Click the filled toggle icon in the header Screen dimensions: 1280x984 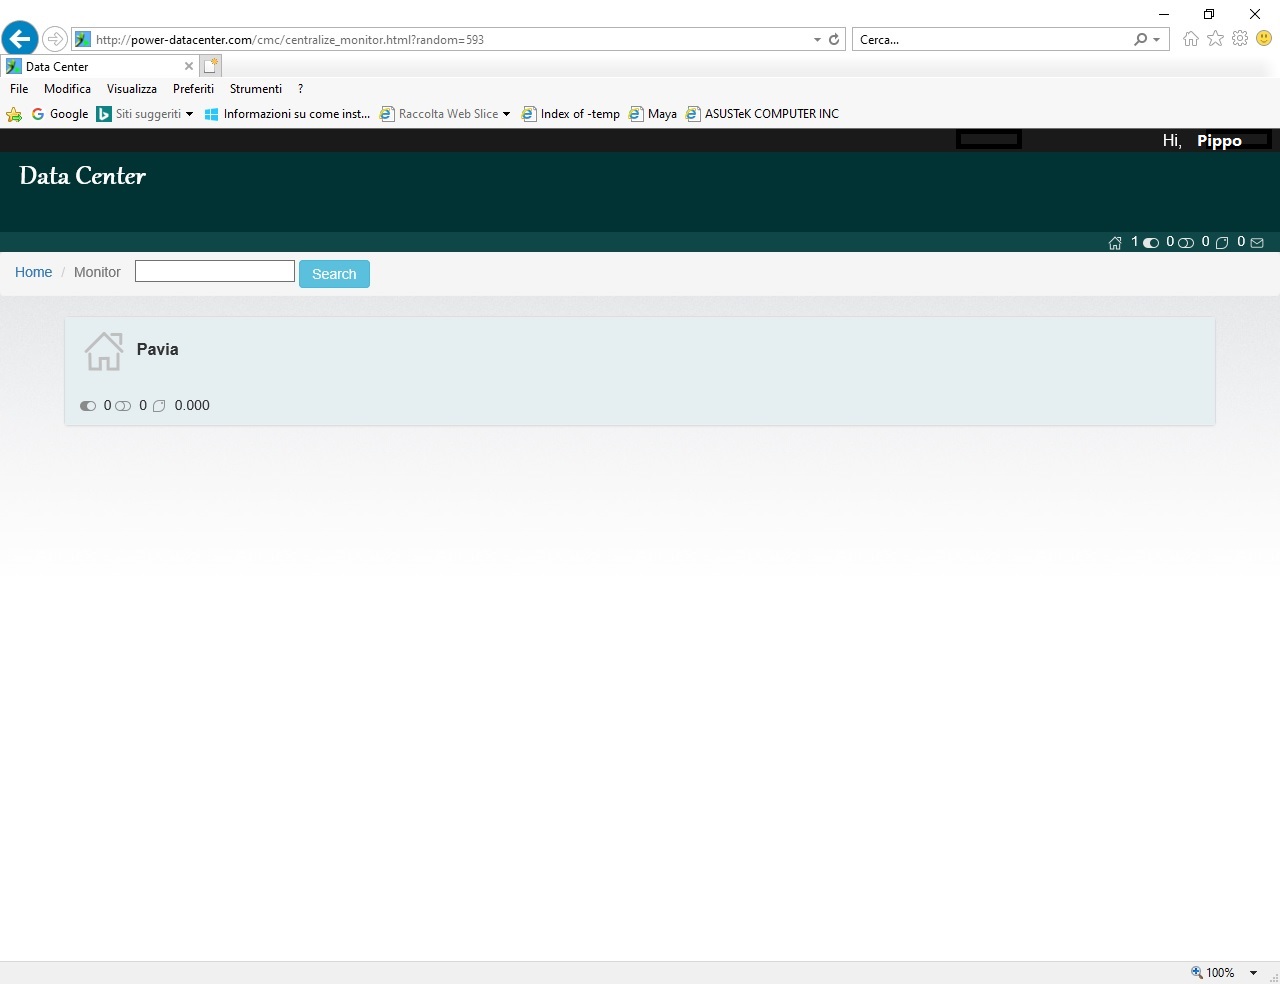[x=1151, y=243]
